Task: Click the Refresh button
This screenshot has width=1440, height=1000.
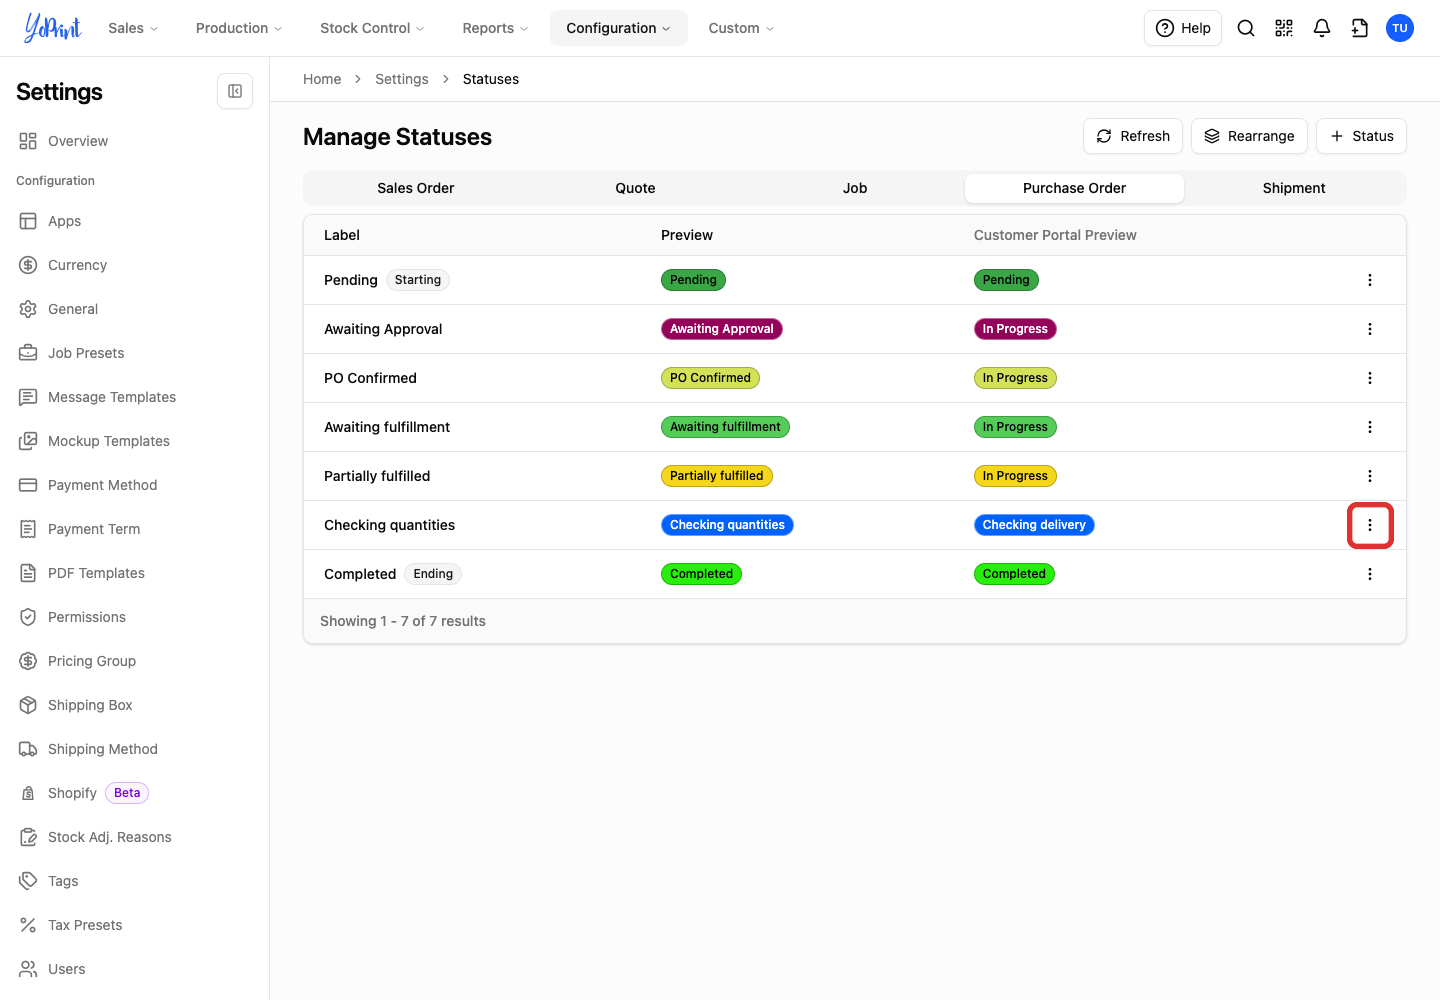Action: [1133, 136]
